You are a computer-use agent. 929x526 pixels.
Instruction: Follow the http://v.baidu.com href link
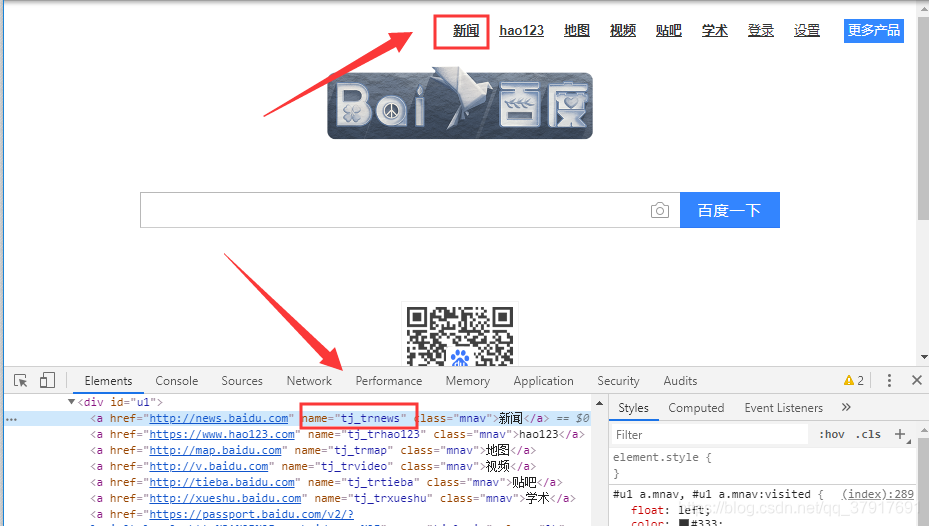pyautogui.click(x=209, y=466)
